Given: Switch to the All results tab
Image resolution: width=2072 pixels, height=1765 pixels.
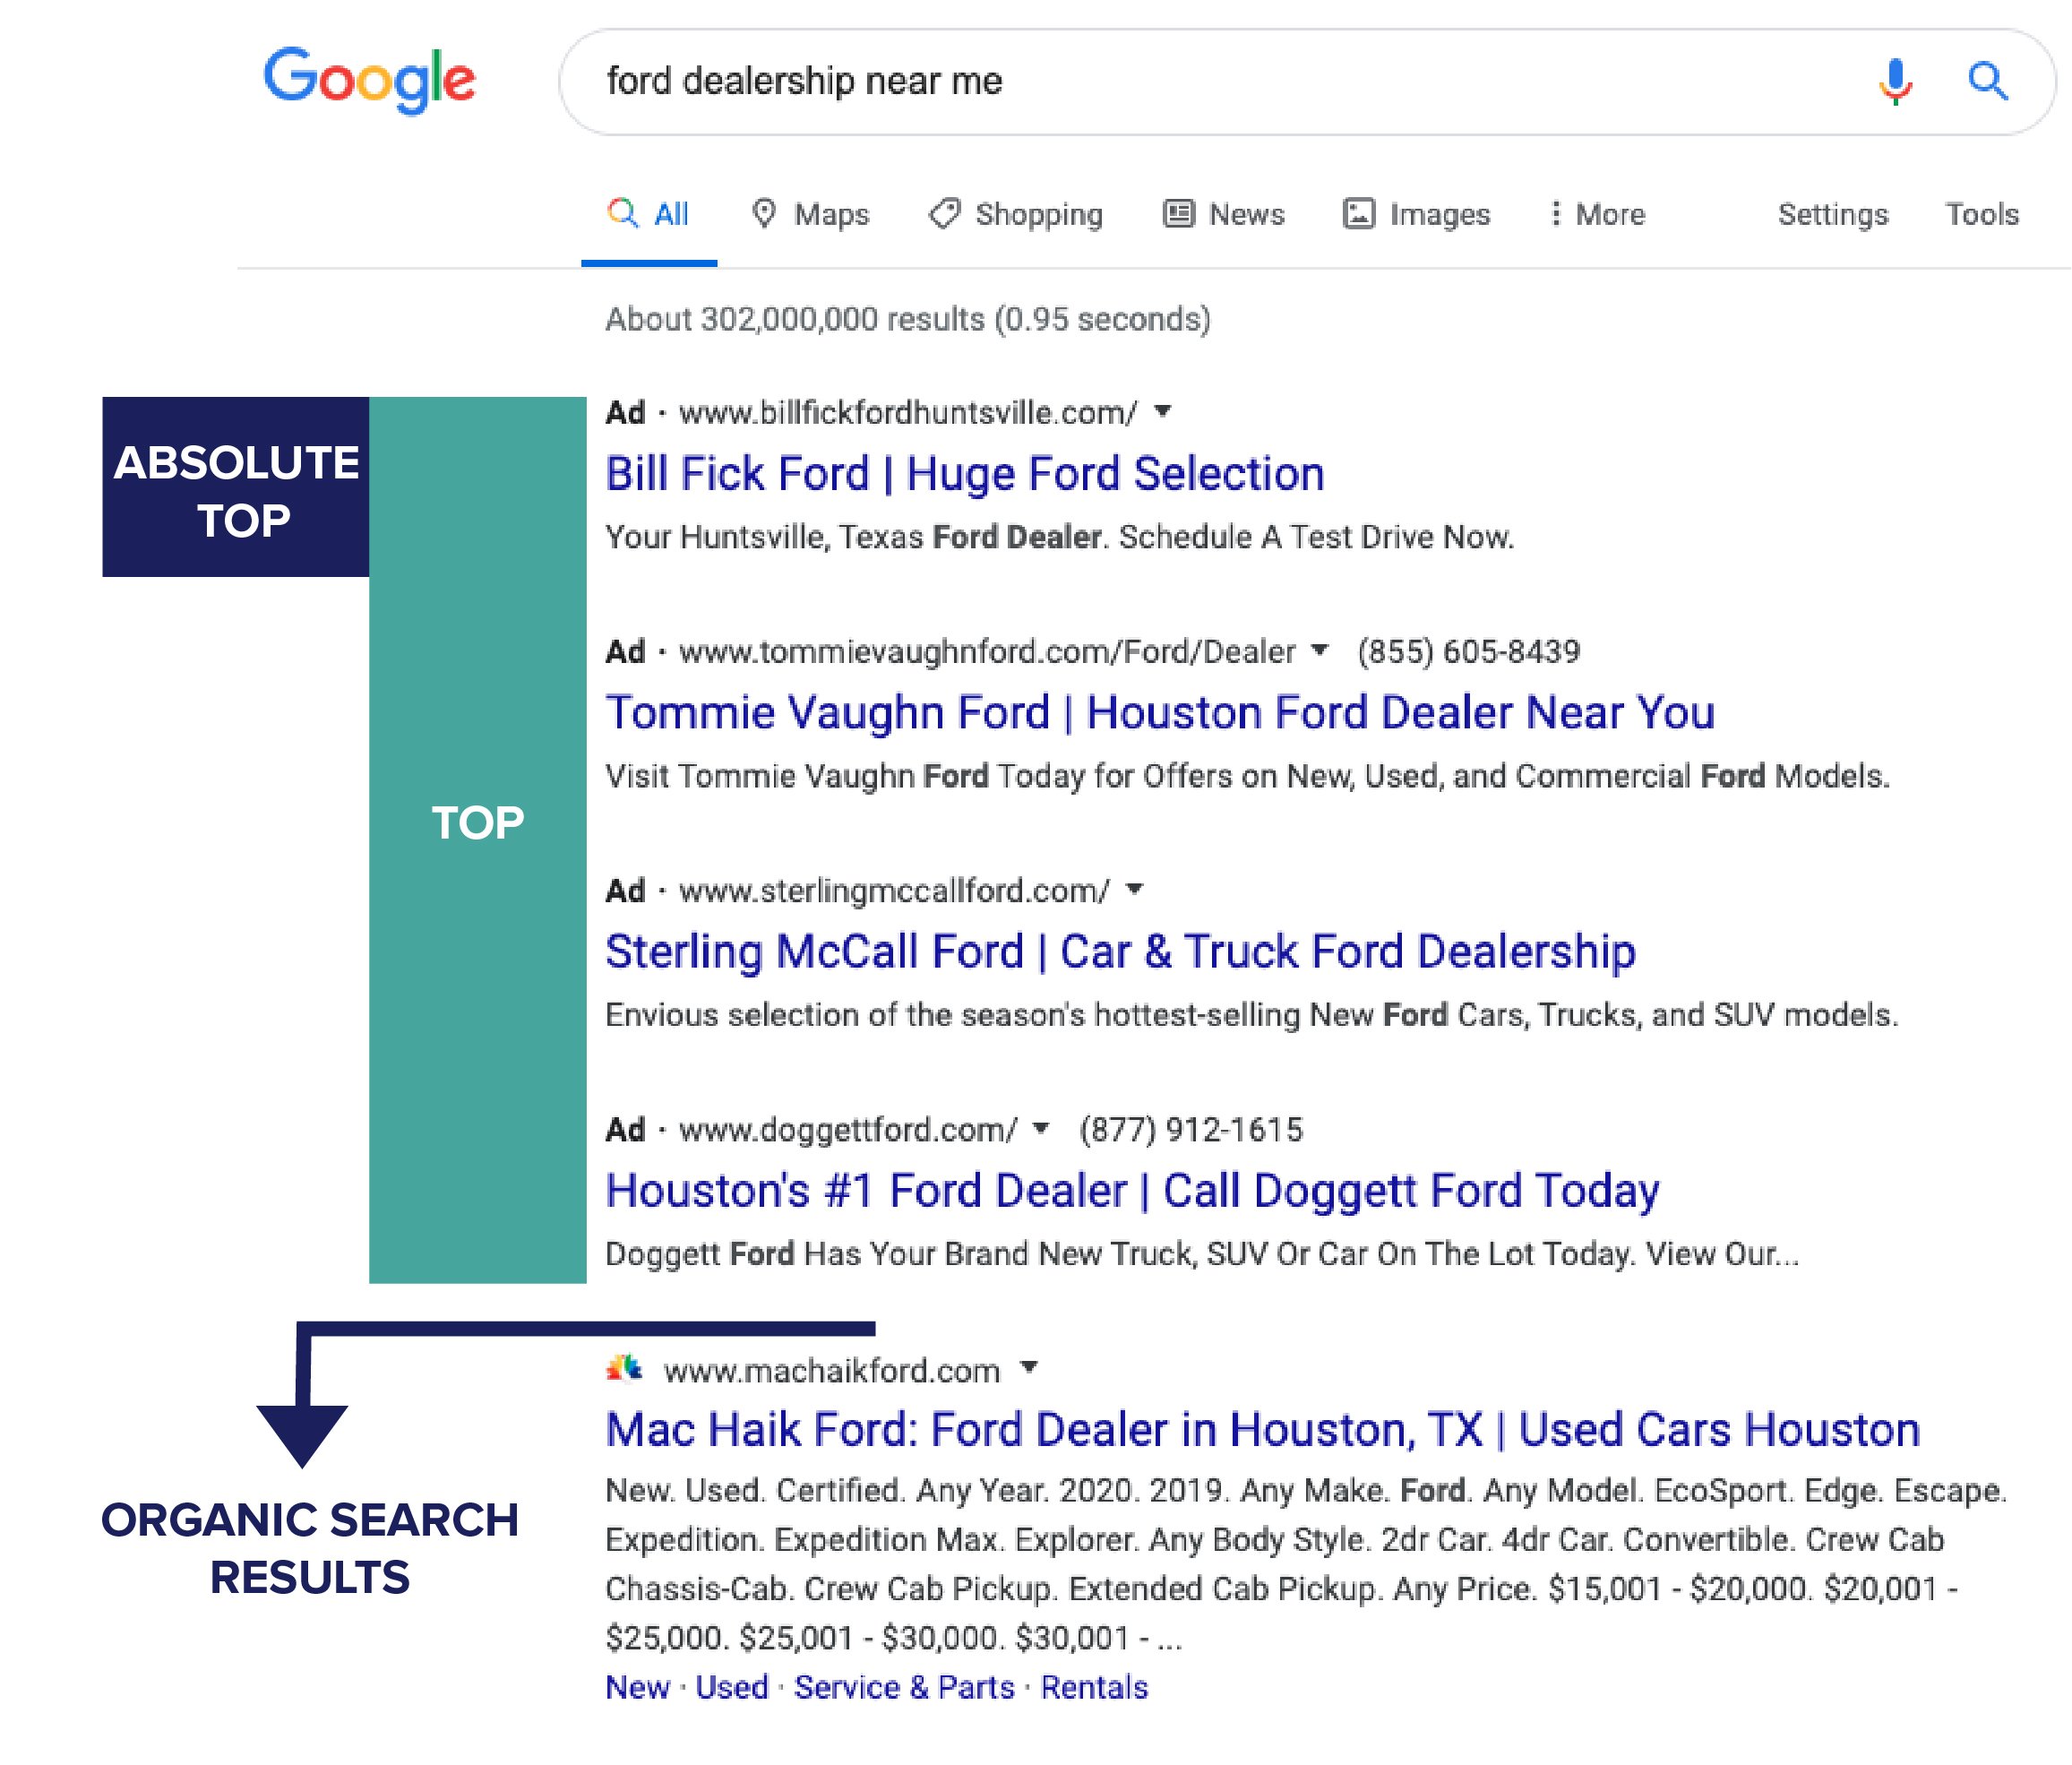Looking at the screenshot, I should pyautogui.click(x=648, y=213).
